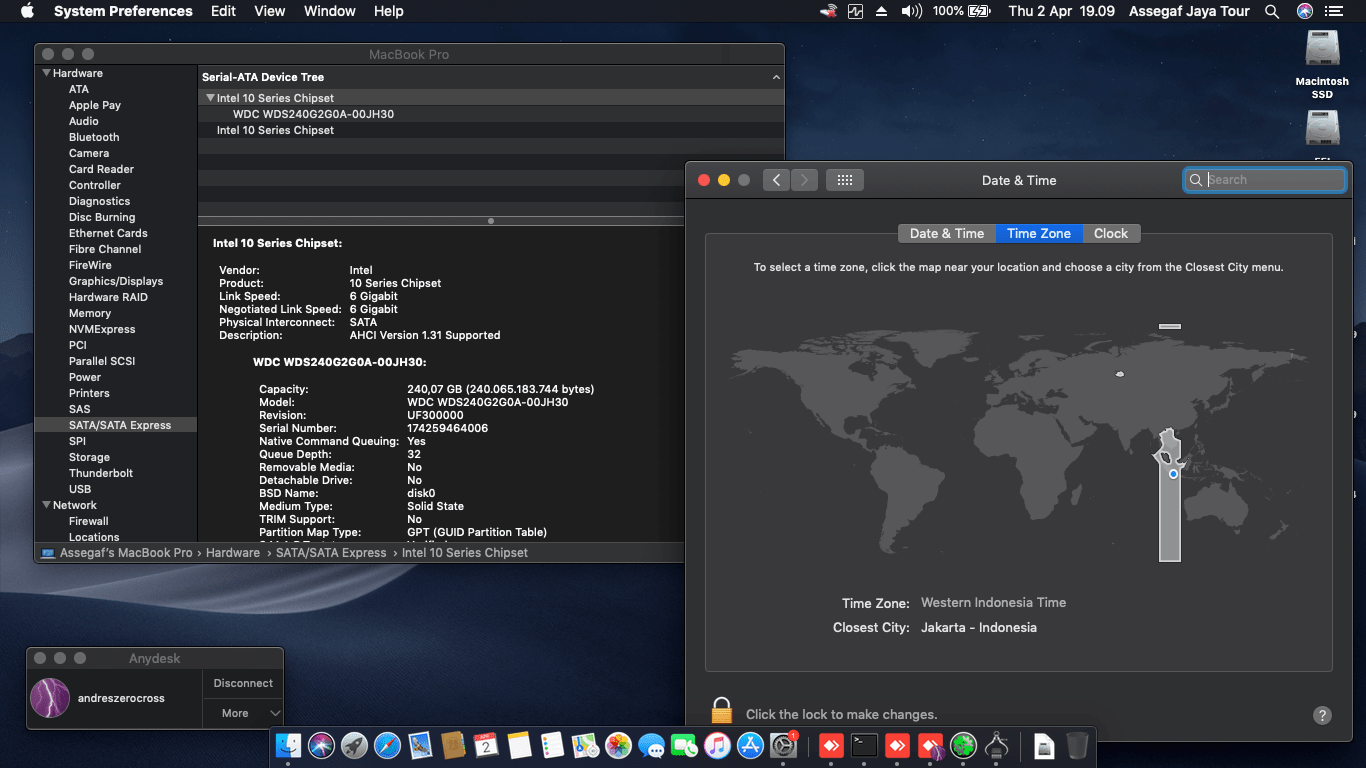Select Memory in Hardware sidebar
This screenshot has height=768, width=1366.
(x=90, y=313)
